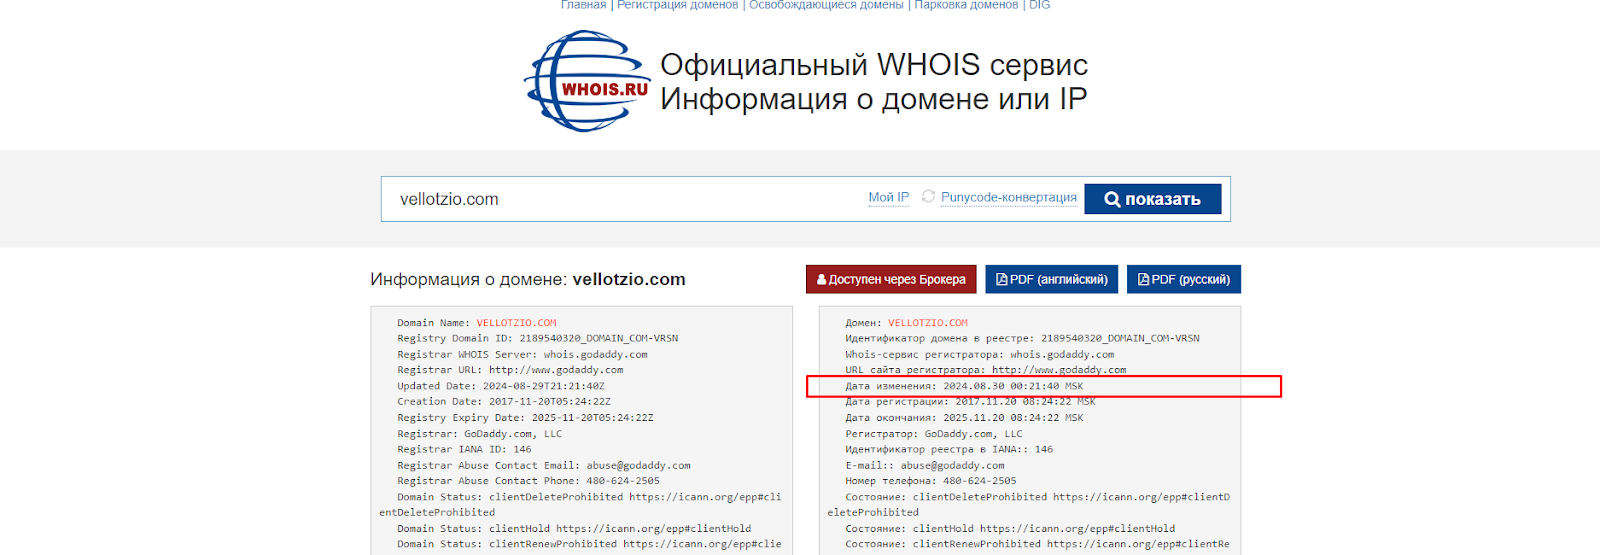Click the Punycode conversion refresh icon
1600x555 pixels.
click(x=928, y=197)
